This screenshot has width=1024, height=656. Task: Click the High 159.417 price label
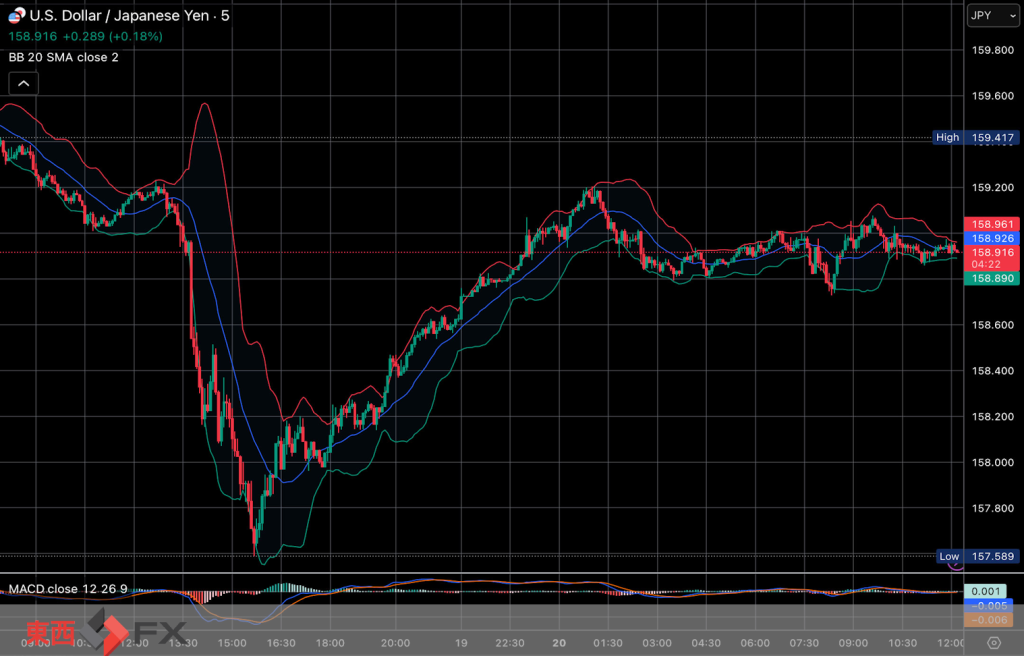pyautogui.click(x=975, y=137)
